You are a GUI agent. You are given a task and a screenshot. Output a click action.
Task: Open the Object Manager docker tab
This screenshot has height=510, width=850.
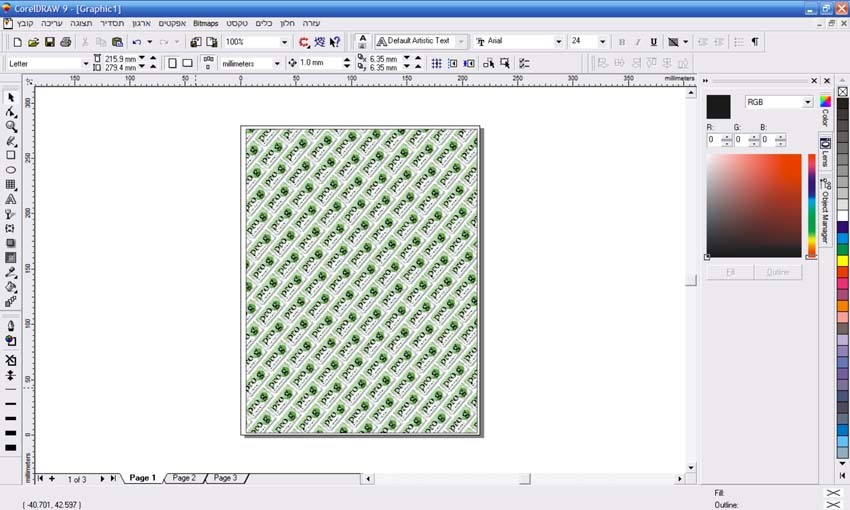click(825, 210)
